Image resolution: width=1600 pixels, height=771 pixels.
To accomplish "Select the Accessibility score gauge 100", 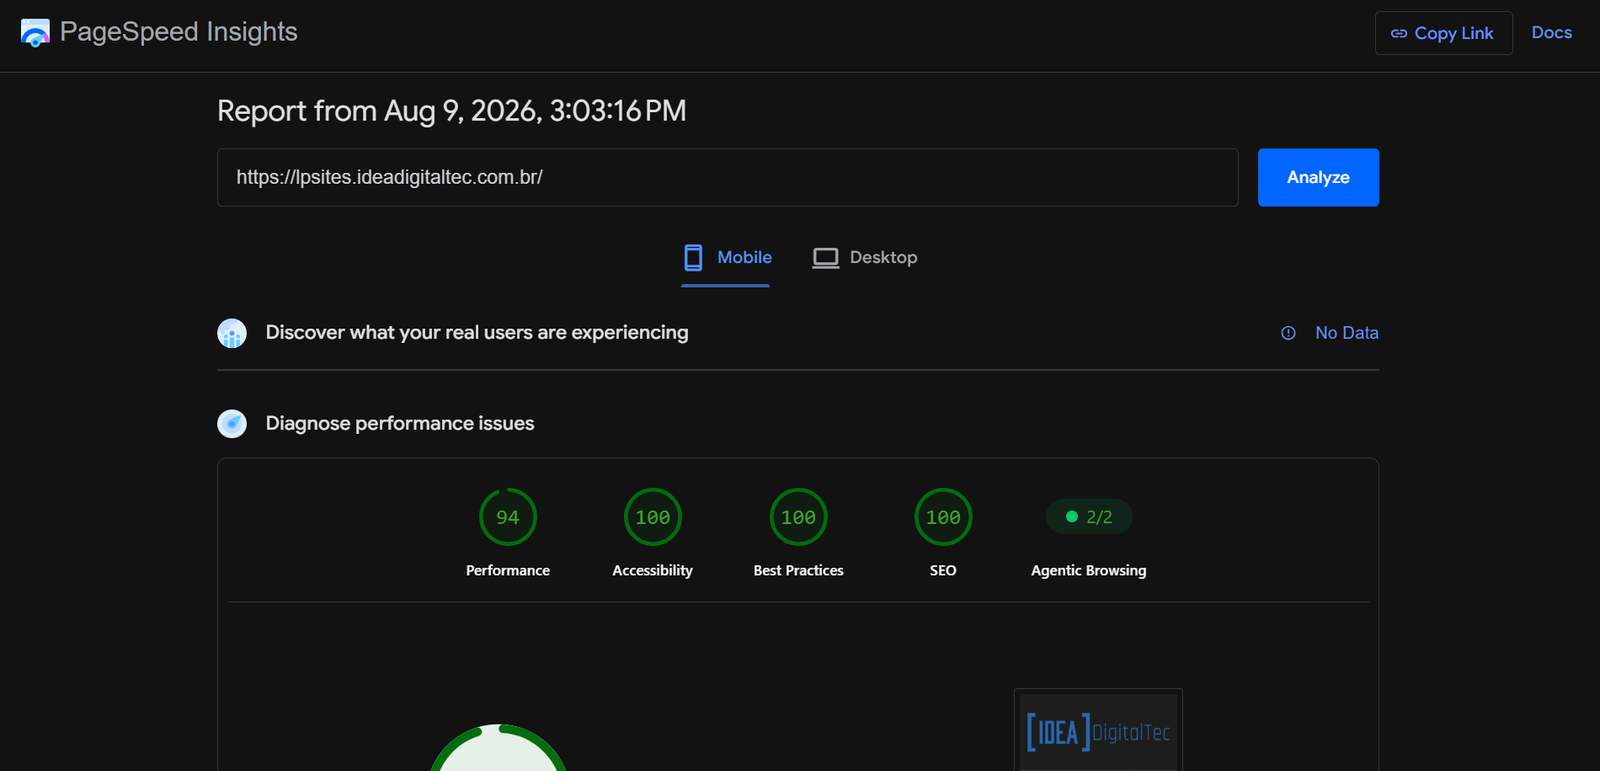I will (653, 517).
